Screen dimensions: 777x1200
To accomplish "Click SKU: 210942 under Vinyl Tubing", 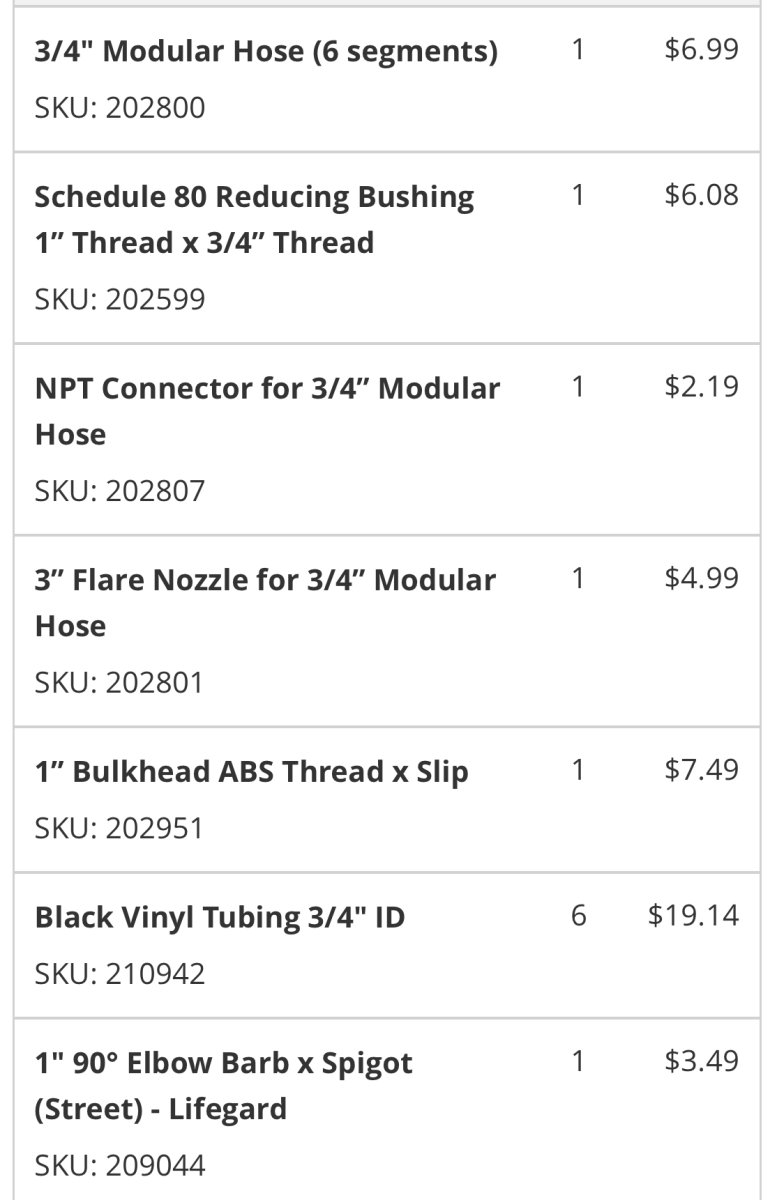I will pyautogui.click(x=119, y=974).
